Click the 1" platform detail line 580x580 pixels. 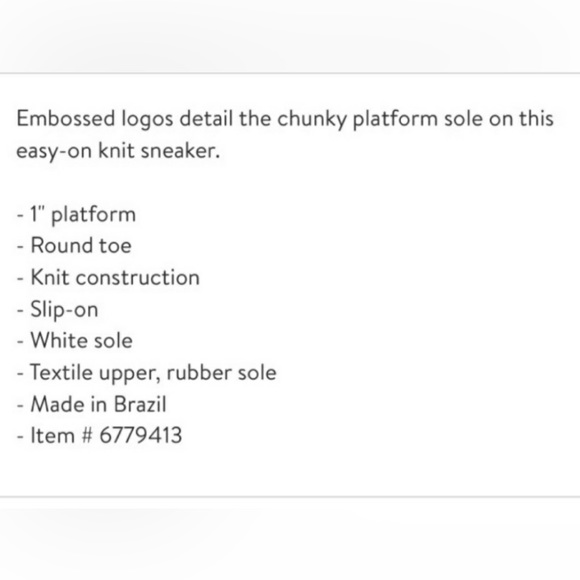(x=76, y=215)
